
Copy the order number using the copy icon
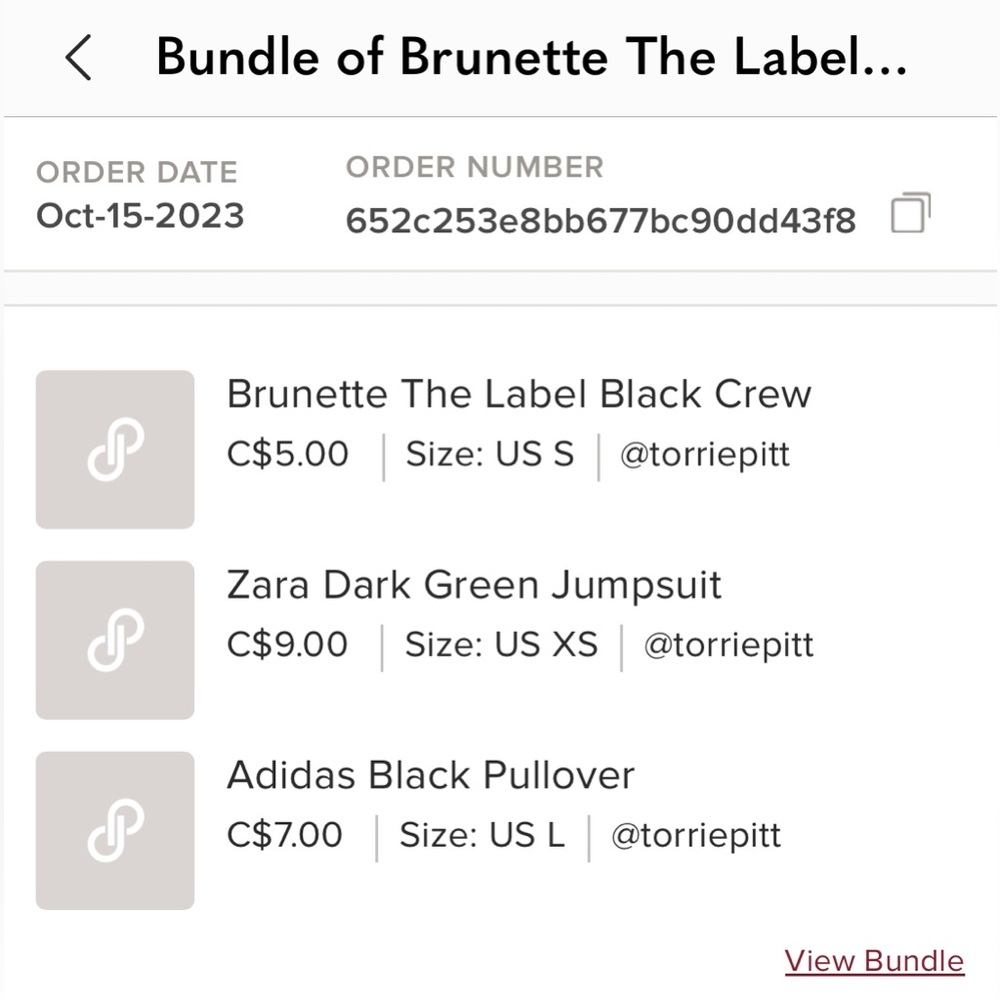[908, 214]
